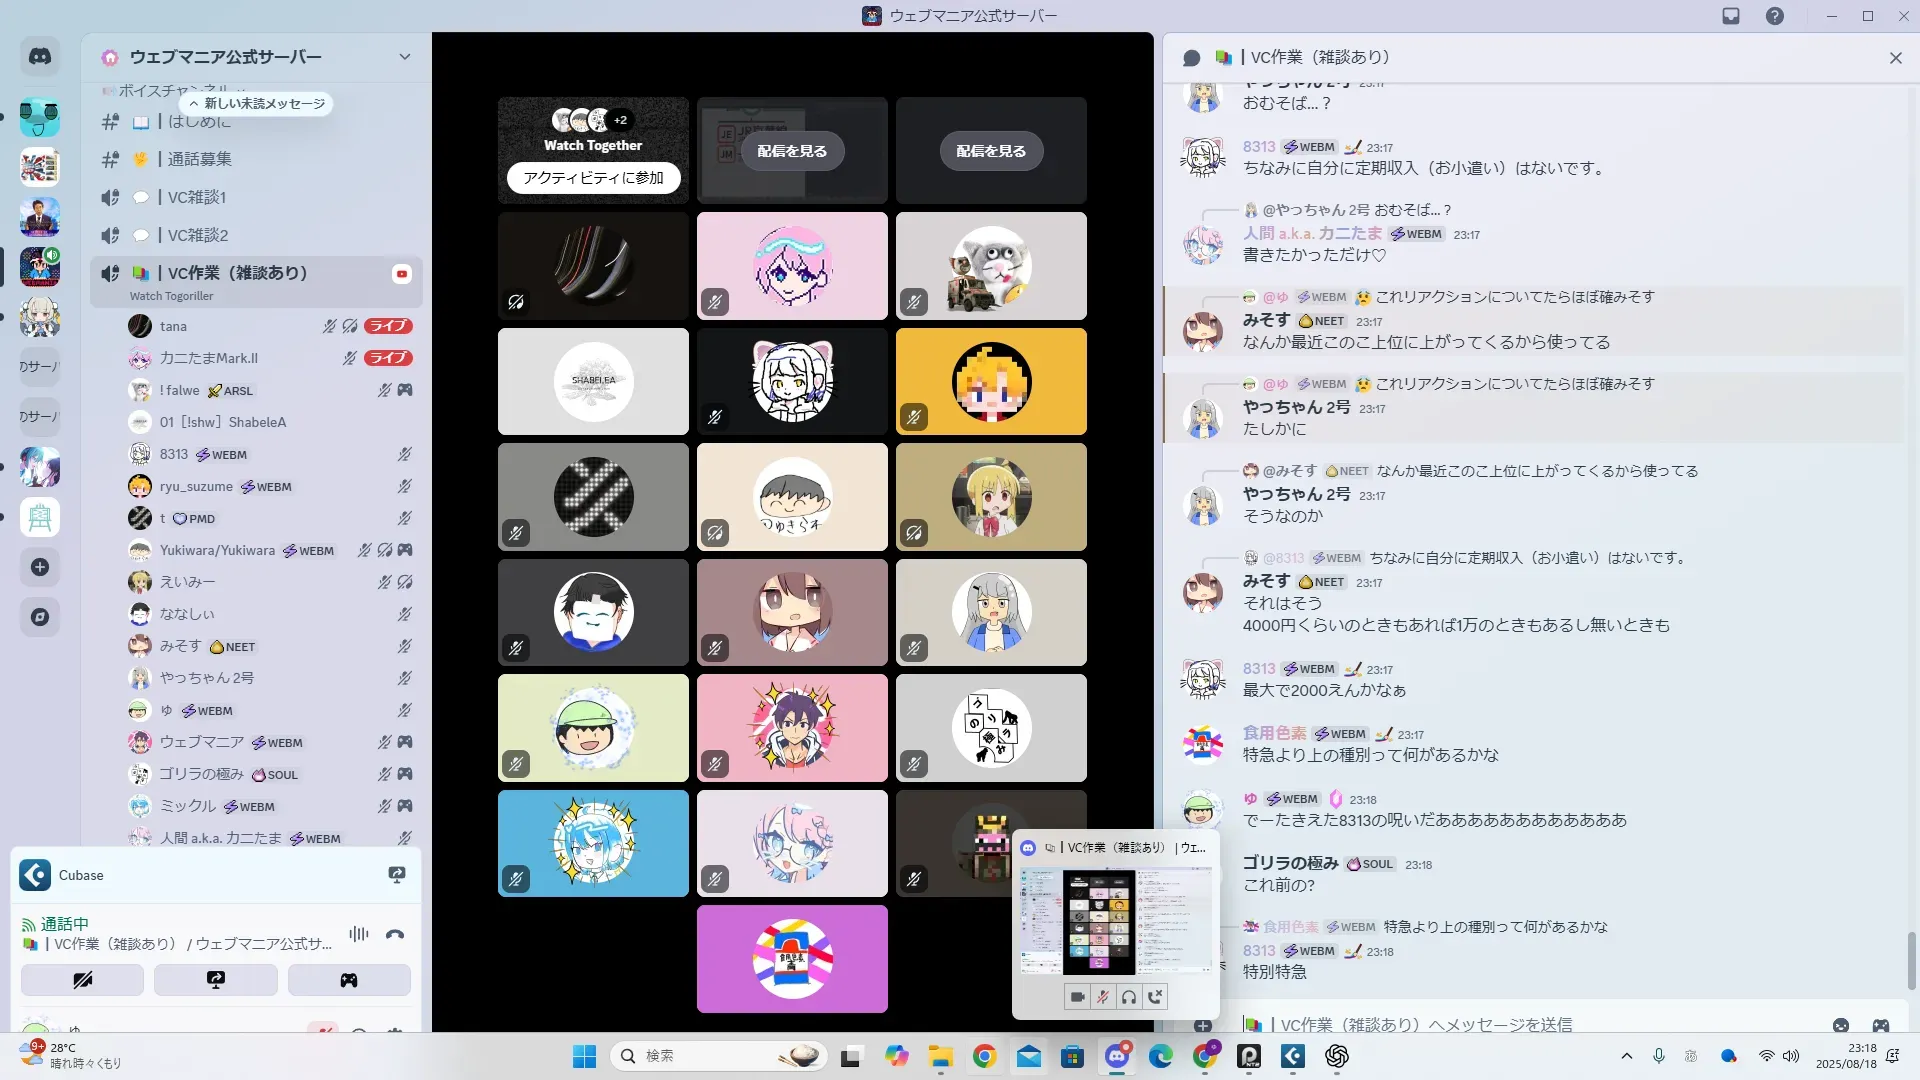This screenshot has height=1080, width=1920.
Task: Open the Discord inbox icon in title bar
Action: (1731, 16)
